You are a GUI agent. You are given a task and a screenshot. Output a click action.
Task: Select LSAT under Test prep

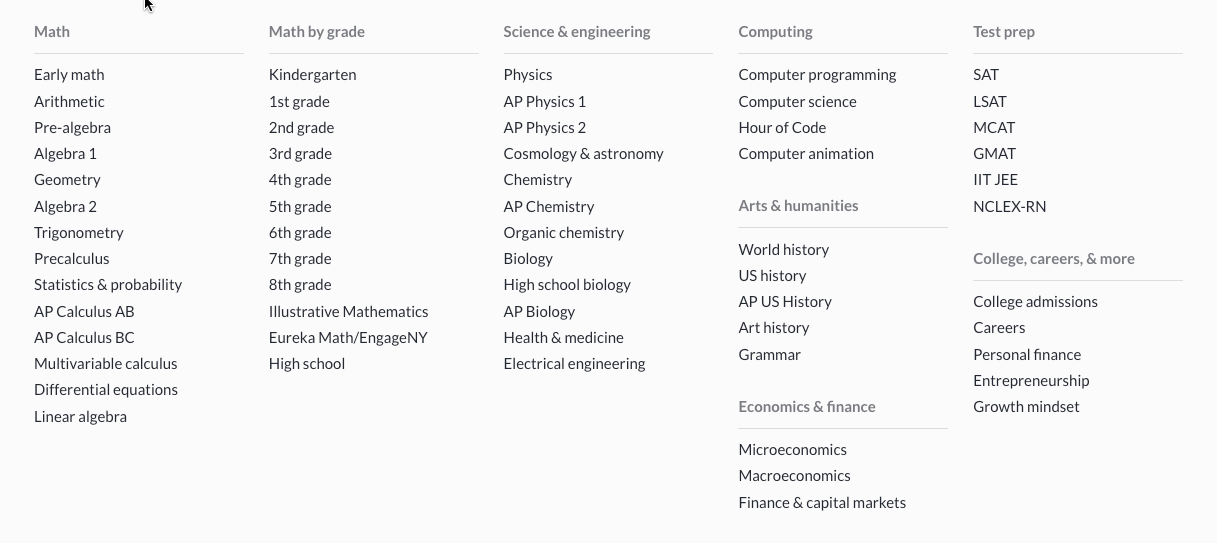[990, 102]
